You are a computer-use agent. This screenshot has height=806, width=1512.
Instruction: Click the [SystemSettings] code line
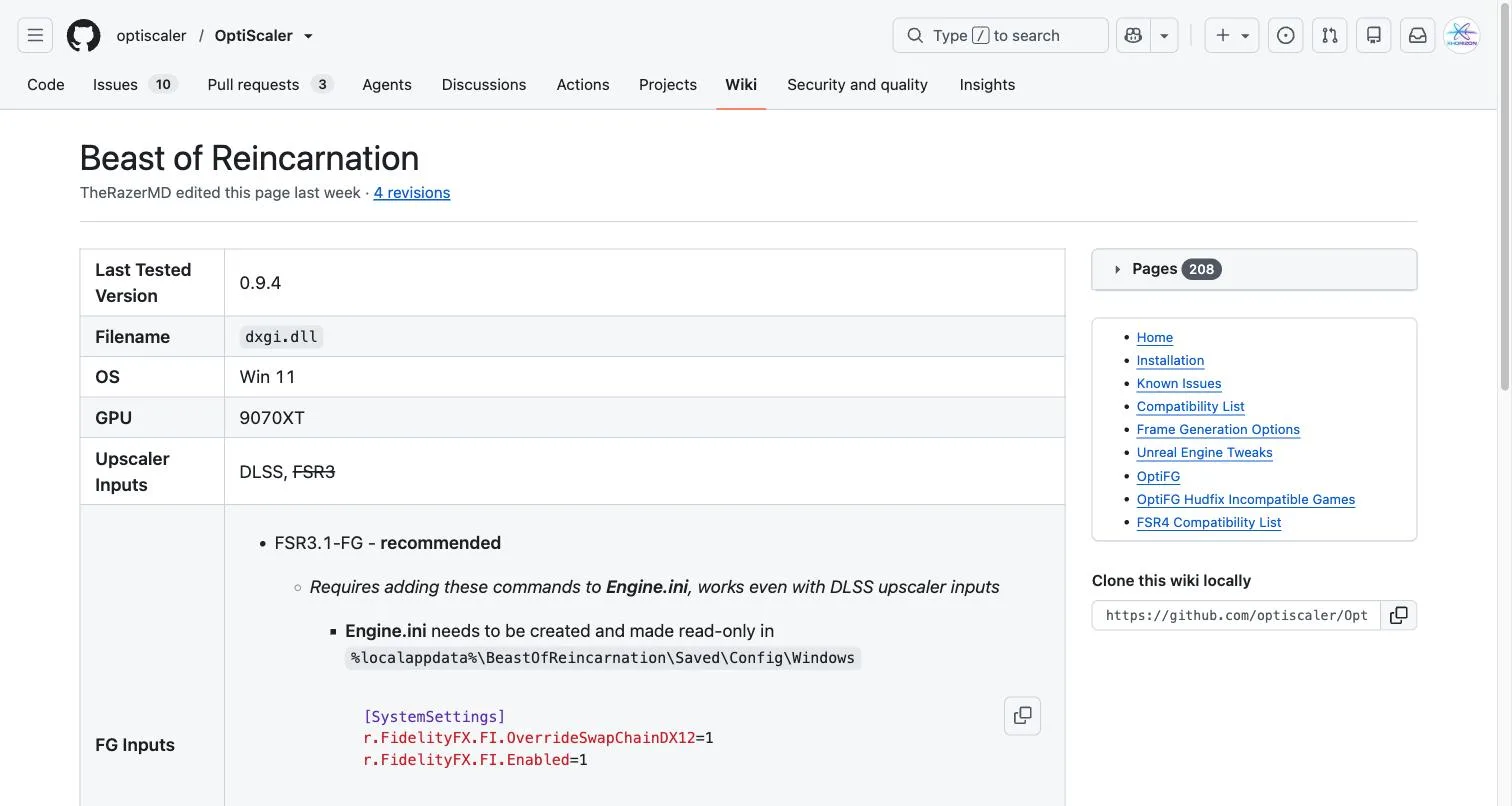435,717
